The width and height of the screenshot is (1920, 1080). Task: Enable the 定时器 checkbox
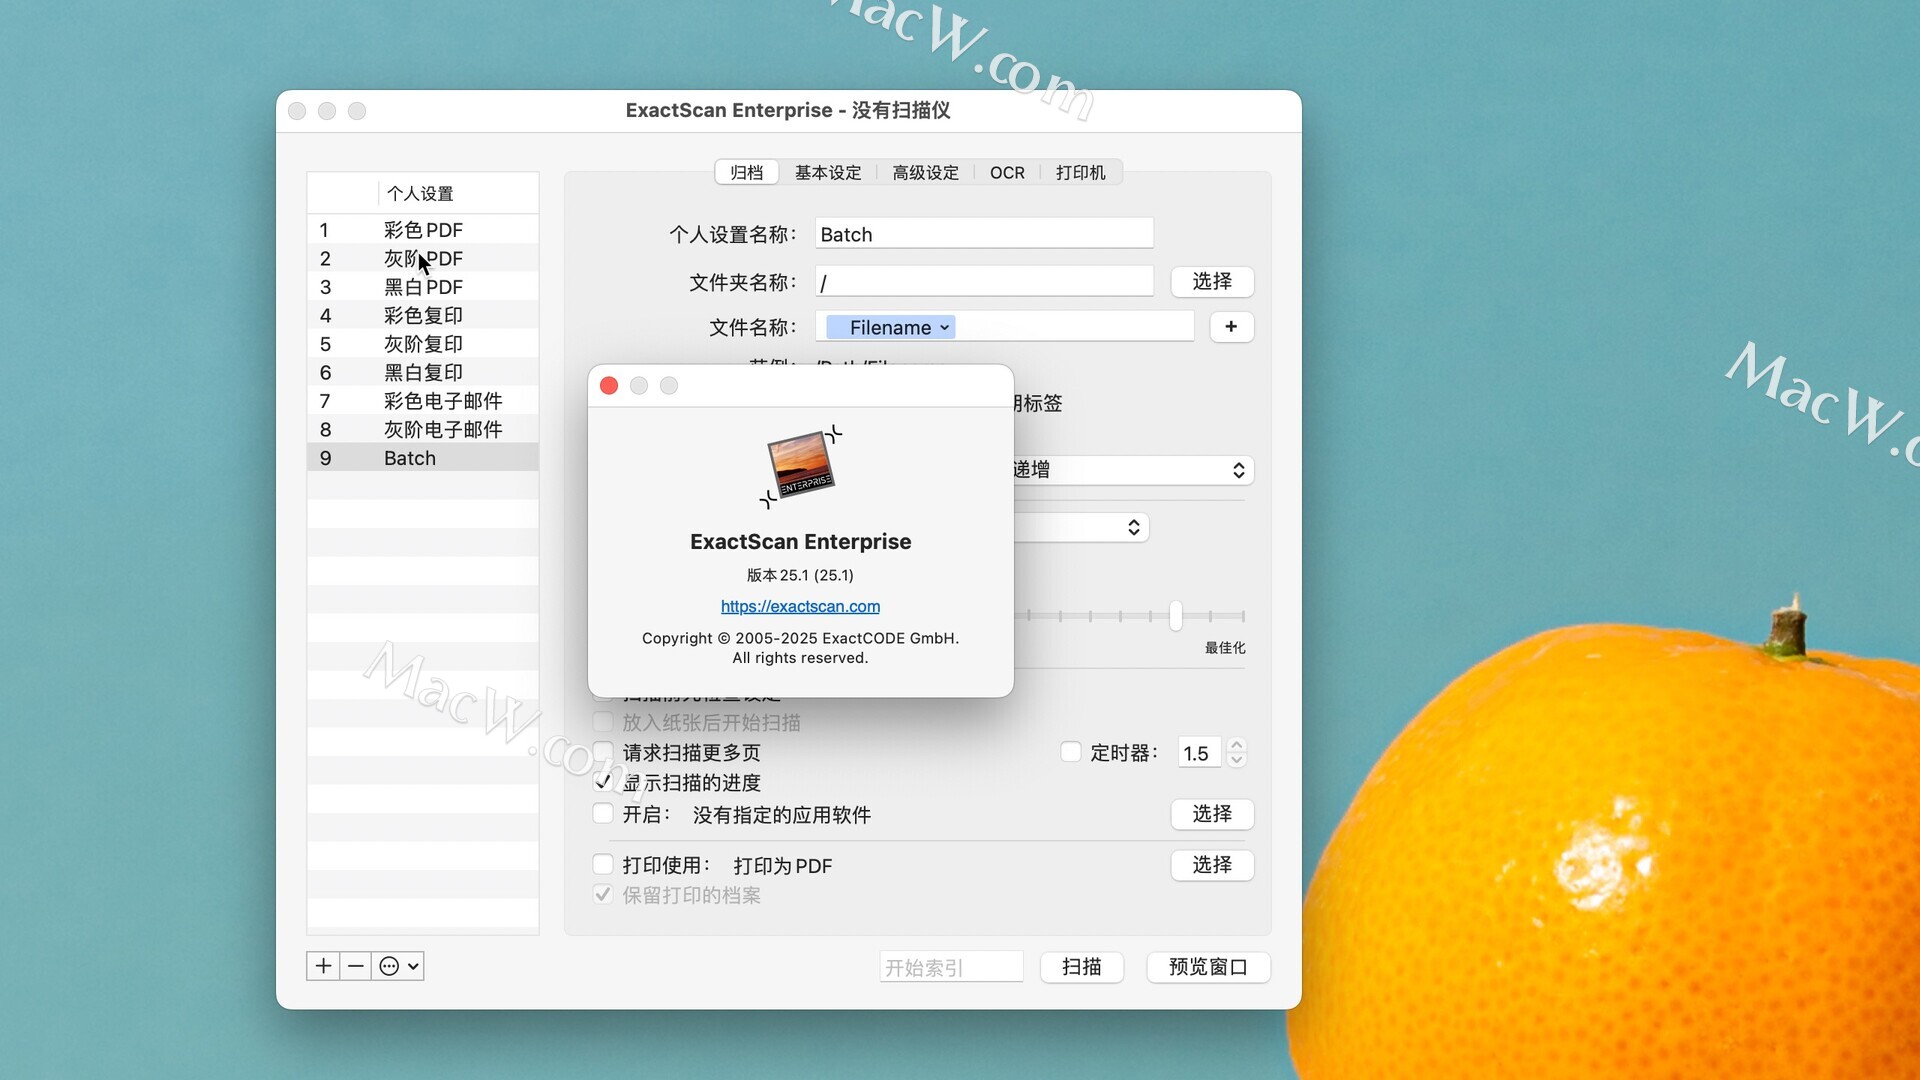(x=1071, y=752)
